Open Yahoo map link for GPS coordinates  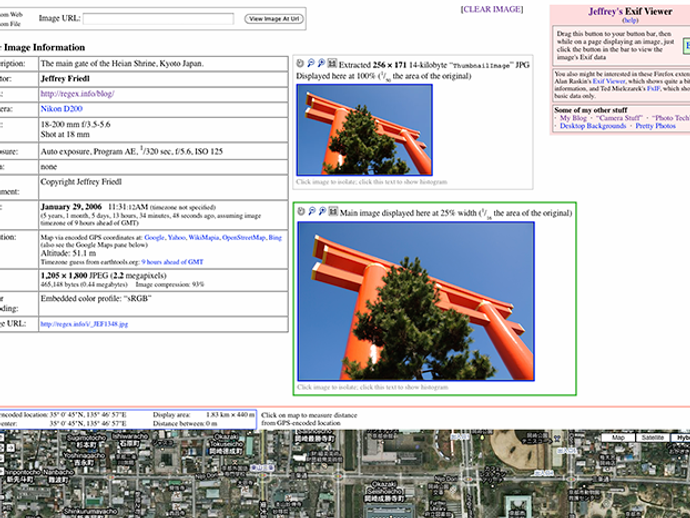(176, 237)
